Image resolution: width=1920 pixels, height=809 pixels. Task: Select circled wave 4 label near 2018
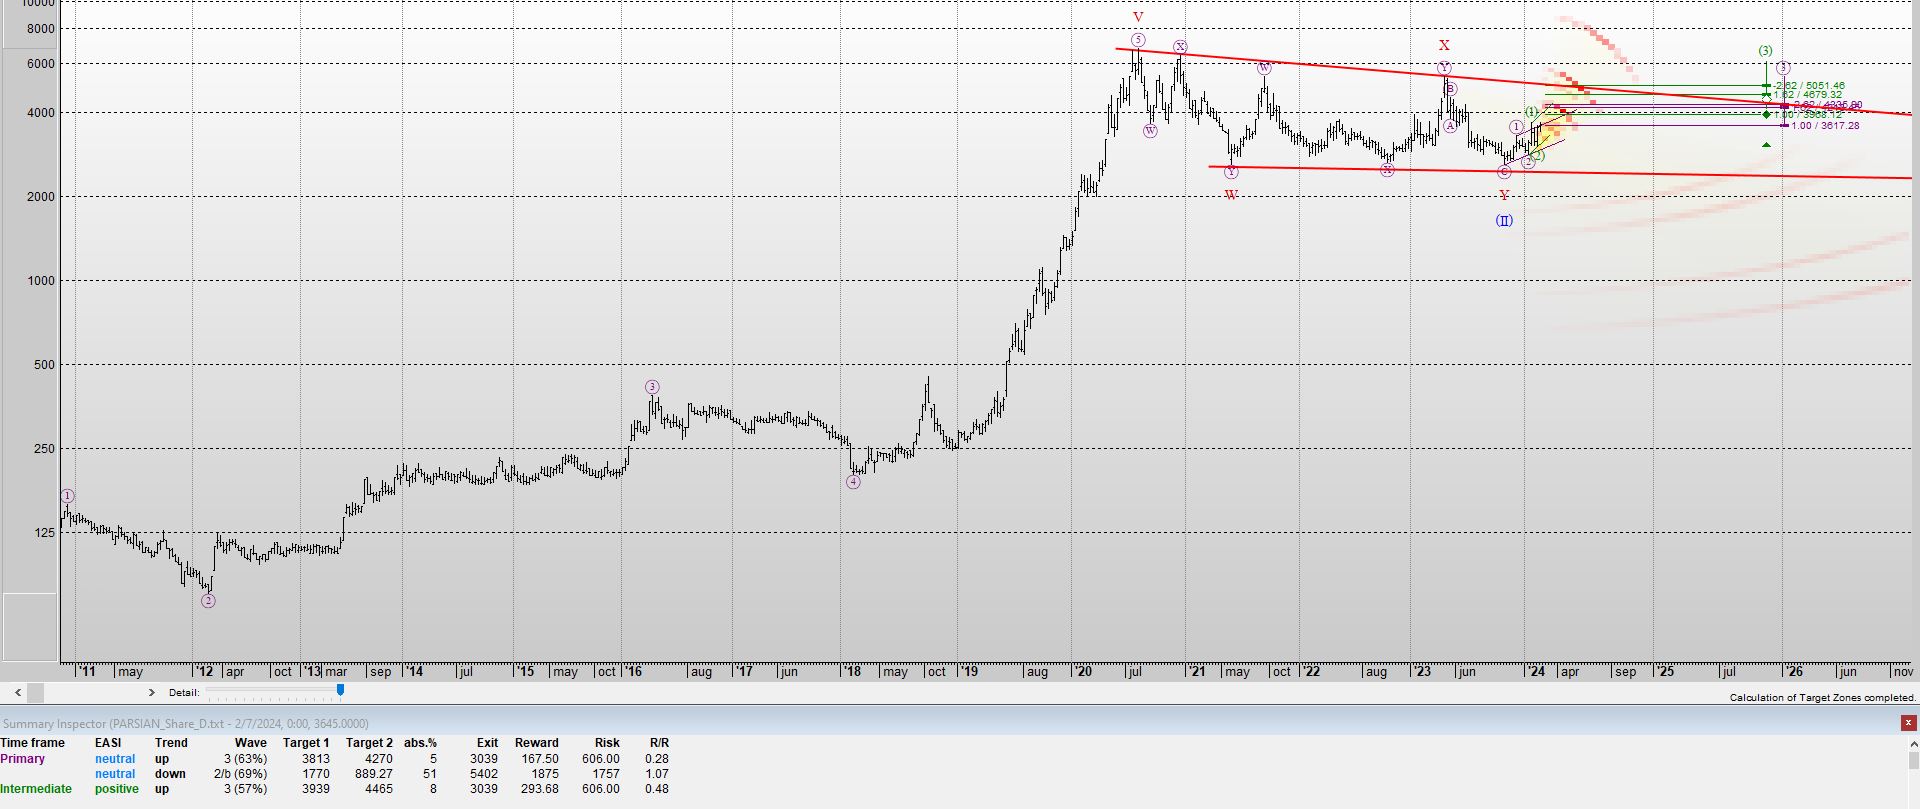pos(853,482)
